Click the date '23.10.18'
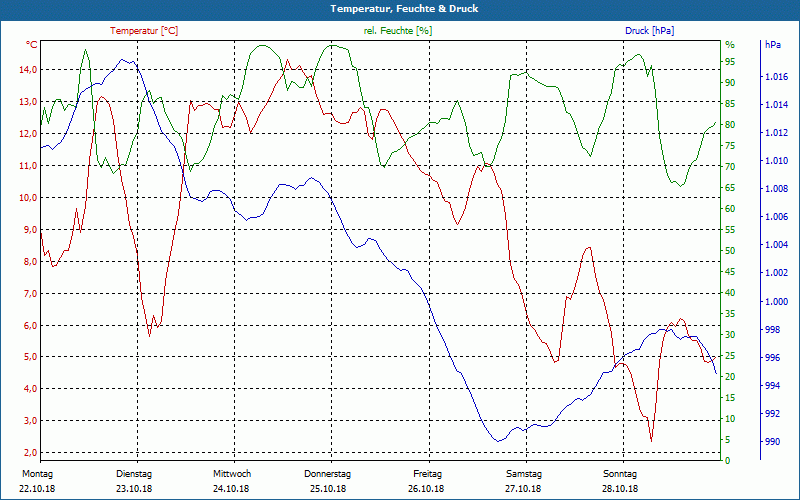The image size is (800, 500). click(134, 489)
